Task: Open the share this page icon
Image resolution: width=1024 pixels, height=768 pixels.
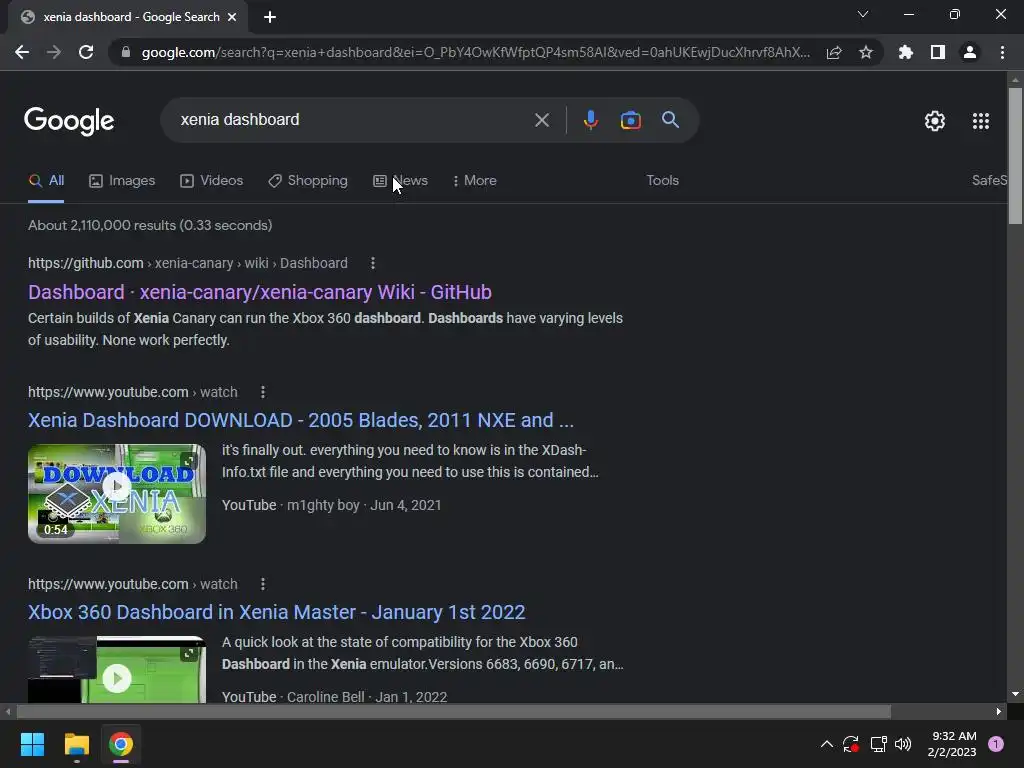Action: click(x=834, y=53)
